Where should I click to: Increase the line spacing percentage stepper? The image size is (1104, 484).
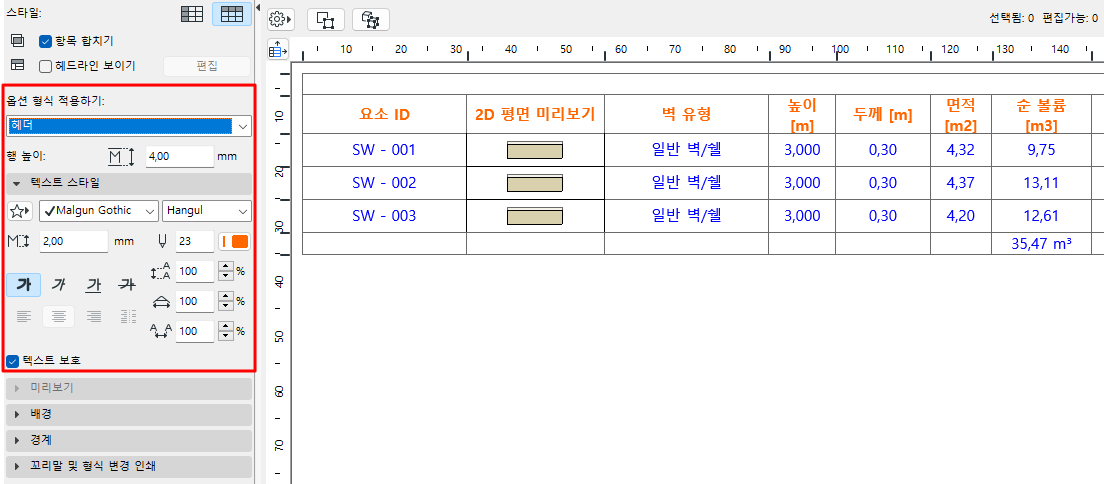click(x=226, y=266)
